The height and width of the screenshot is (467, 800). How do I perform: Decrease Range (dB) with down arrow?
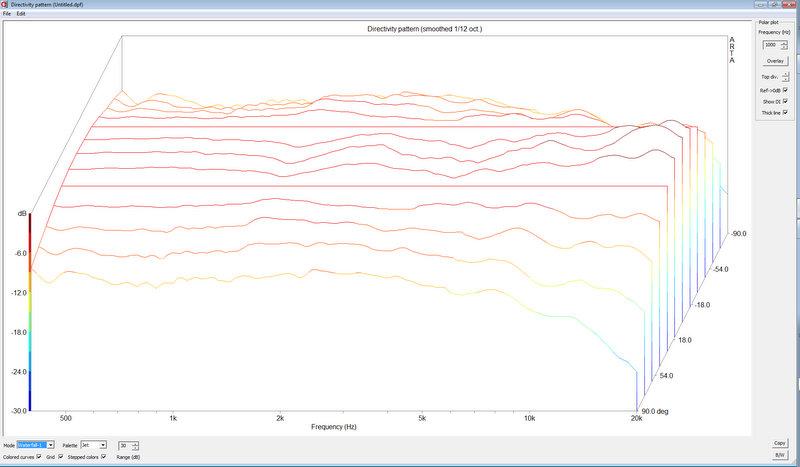click(x=135, y=447)
